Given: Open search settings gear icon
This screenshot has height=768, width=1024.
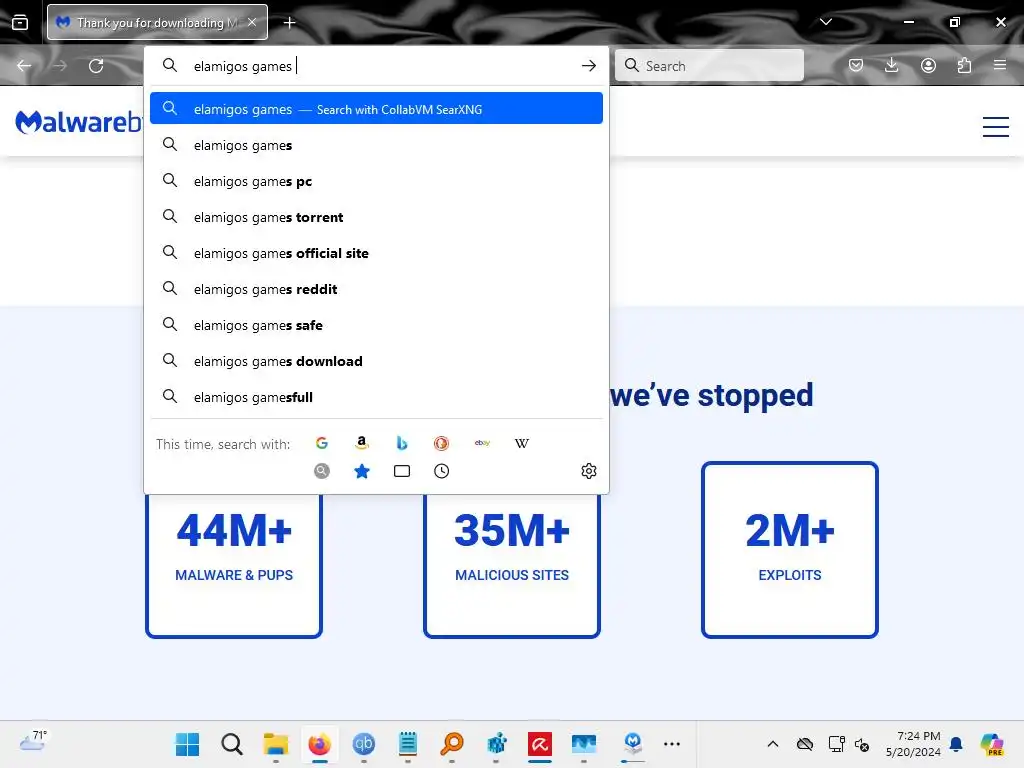Looking at the screenshot, I should coord(588,471).
